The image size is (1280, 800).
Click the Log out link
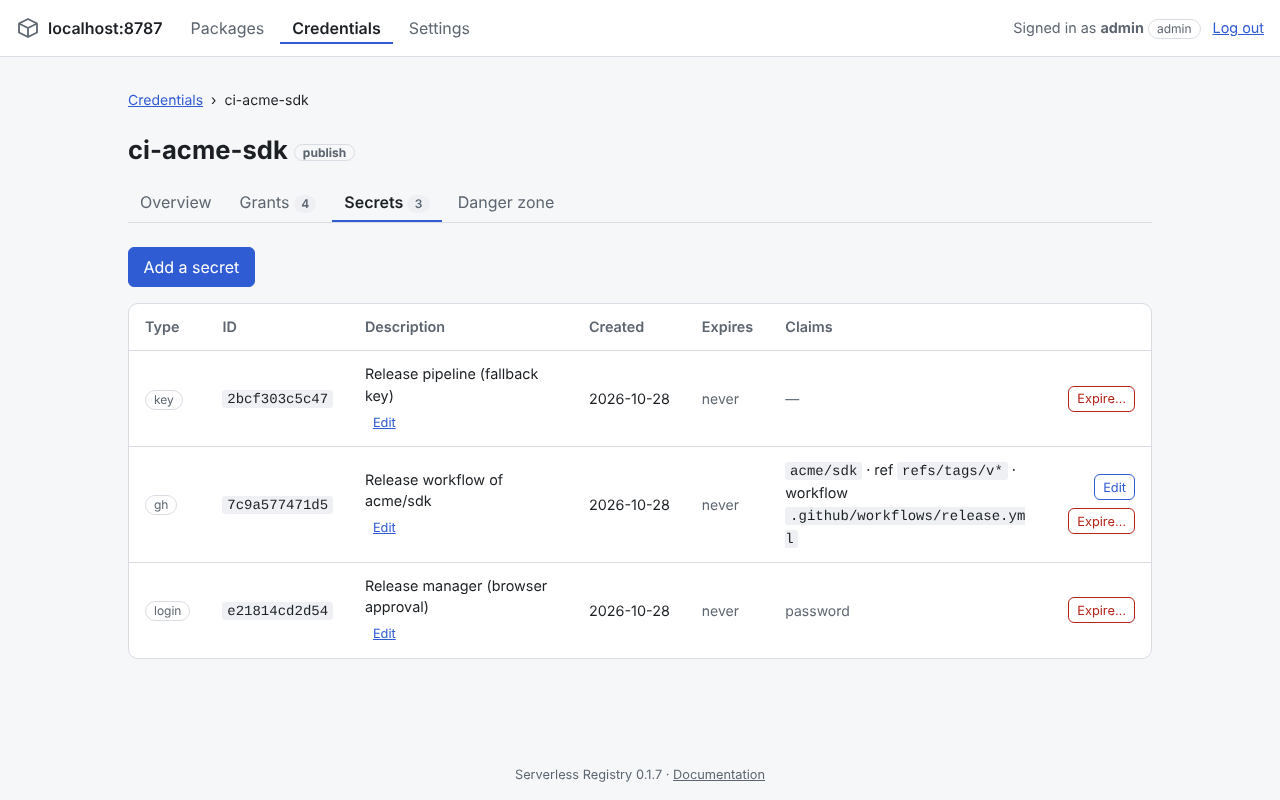(1238, 28)
